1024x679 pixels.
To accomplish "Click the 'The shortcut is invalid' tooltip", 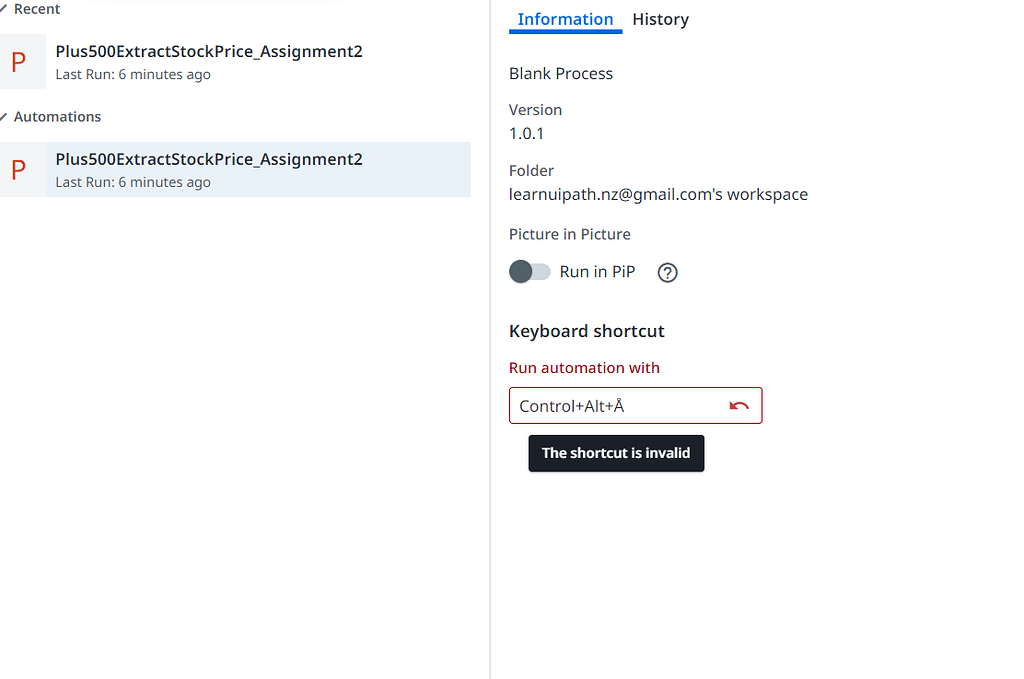I will (616, 453).
